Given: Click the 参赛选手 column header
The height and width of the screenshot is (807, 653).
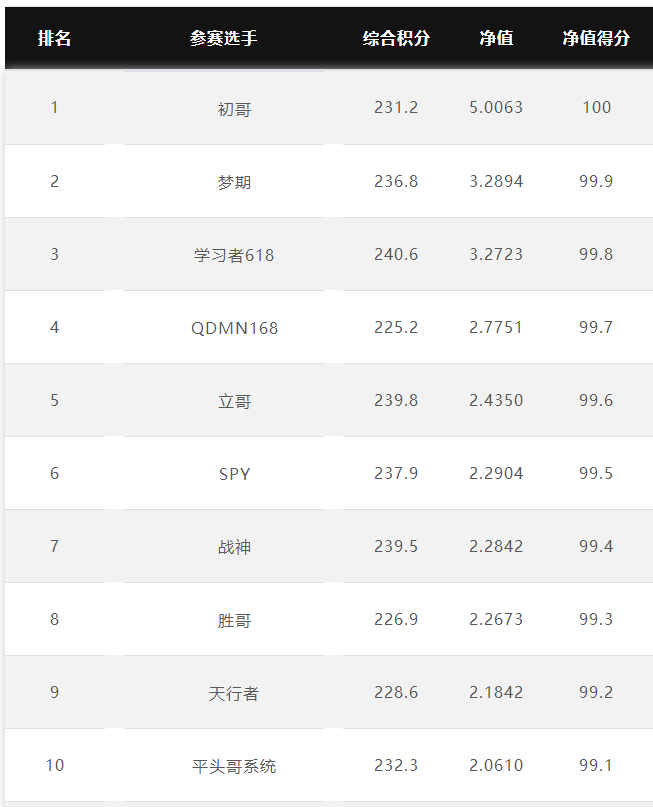Looking at the screenshot, I should coord(223,38).
